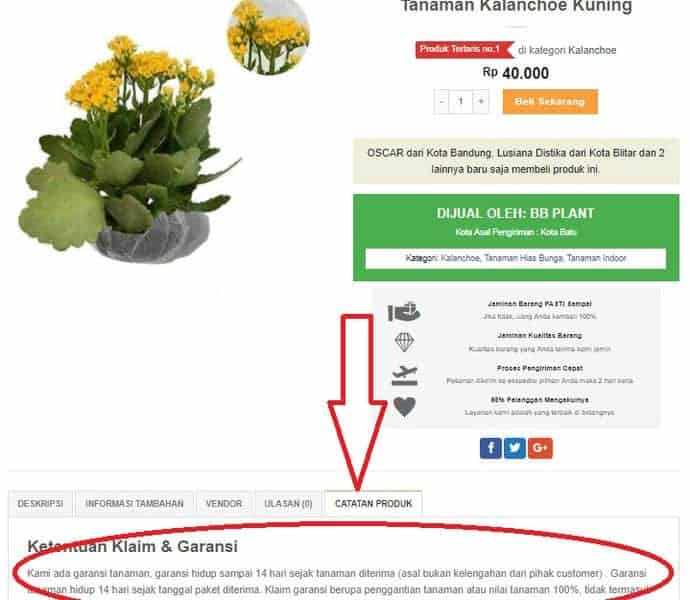Share product on Twitter icon
The height and width of the screenshot is (600, 690).
[514, 448]
